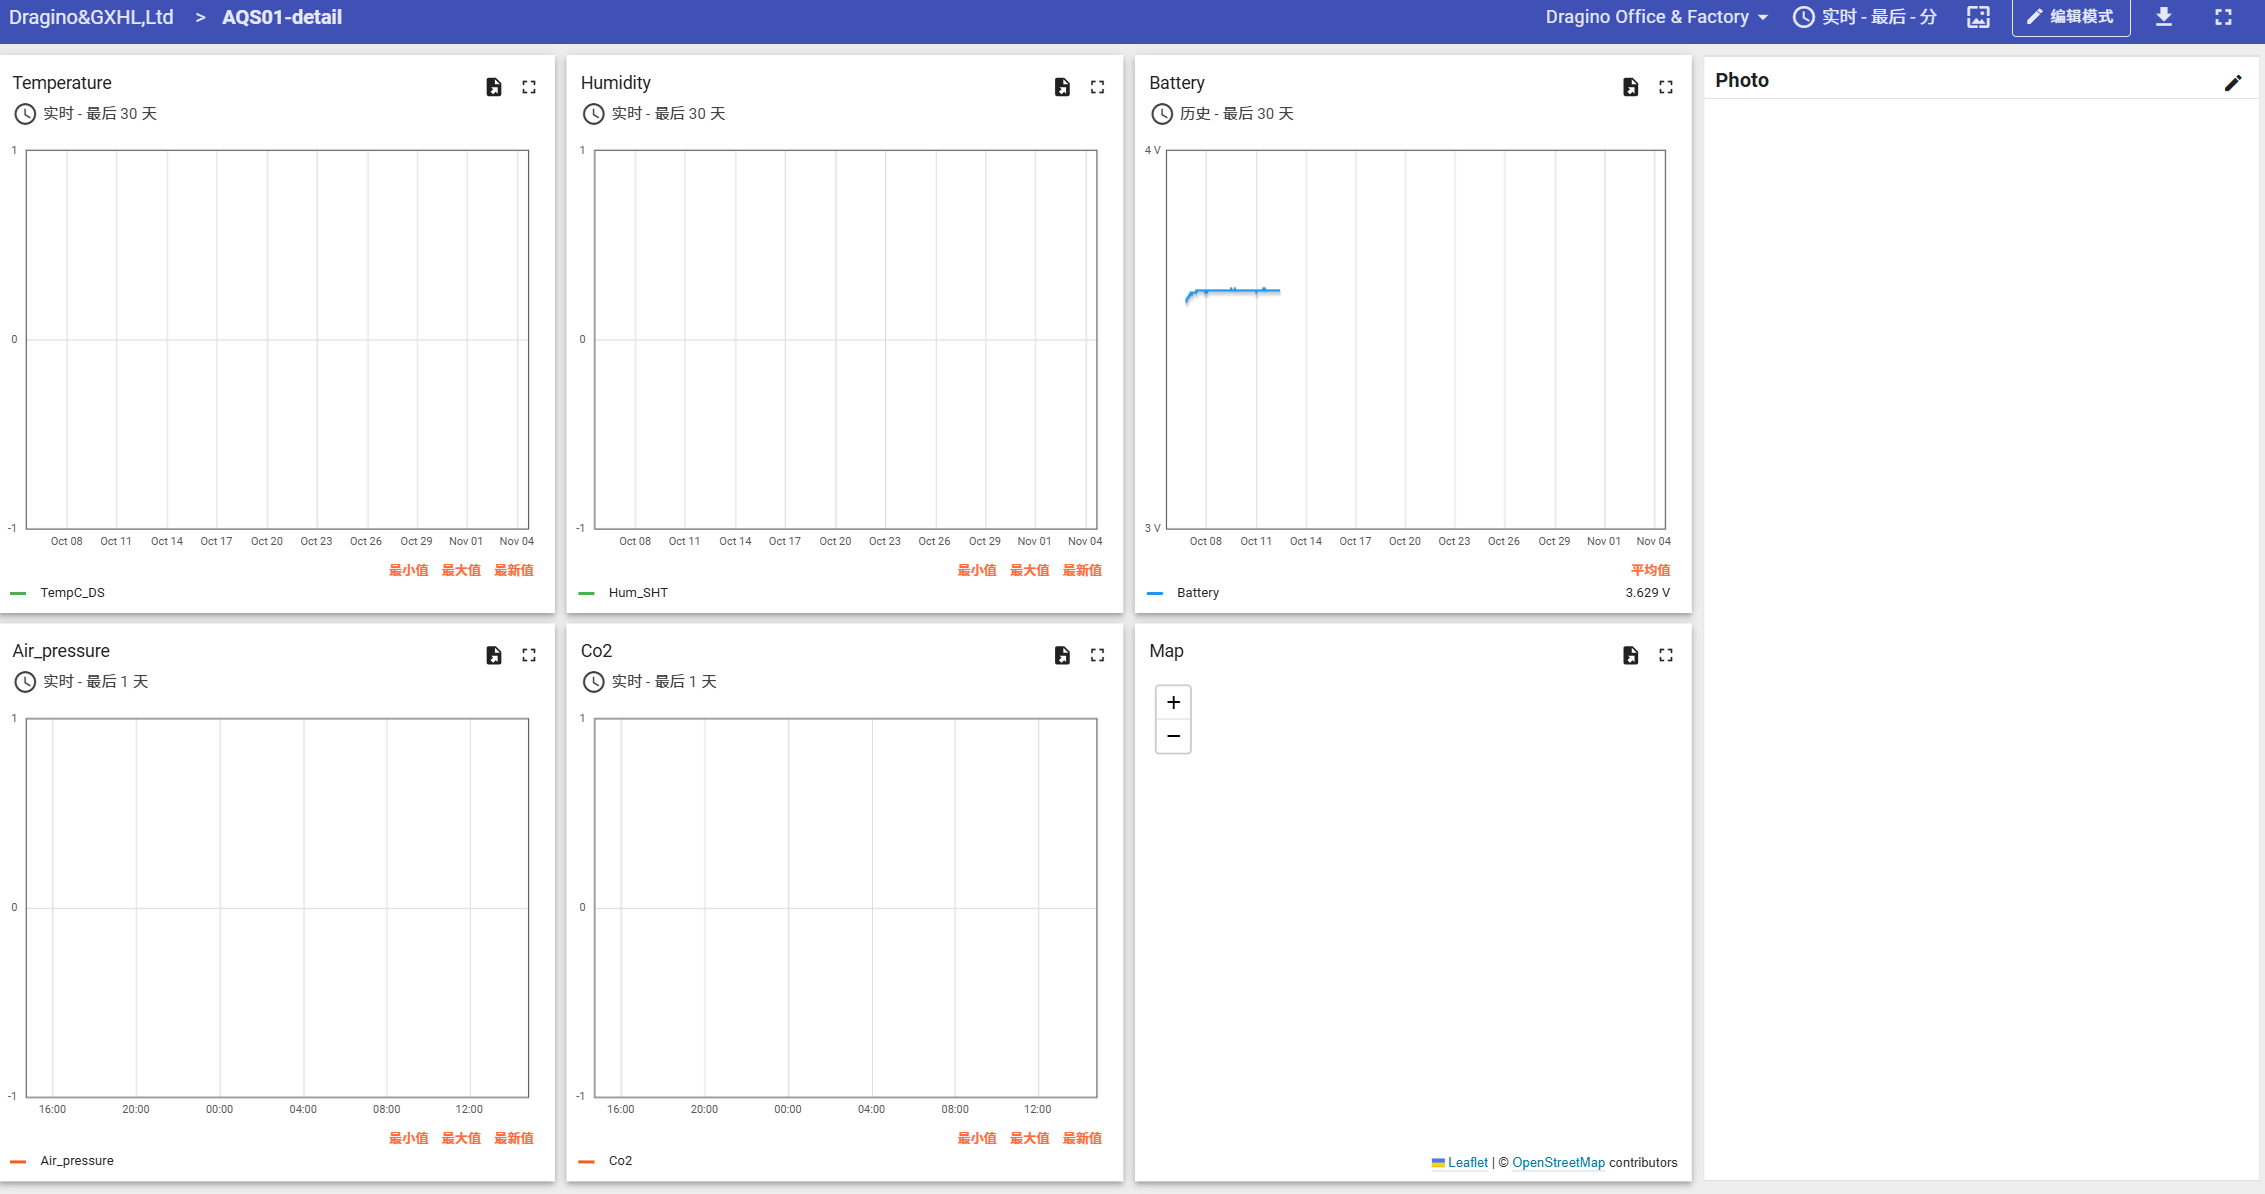Toggle dashboard fullscreen in the top bar

point(2223,17)
